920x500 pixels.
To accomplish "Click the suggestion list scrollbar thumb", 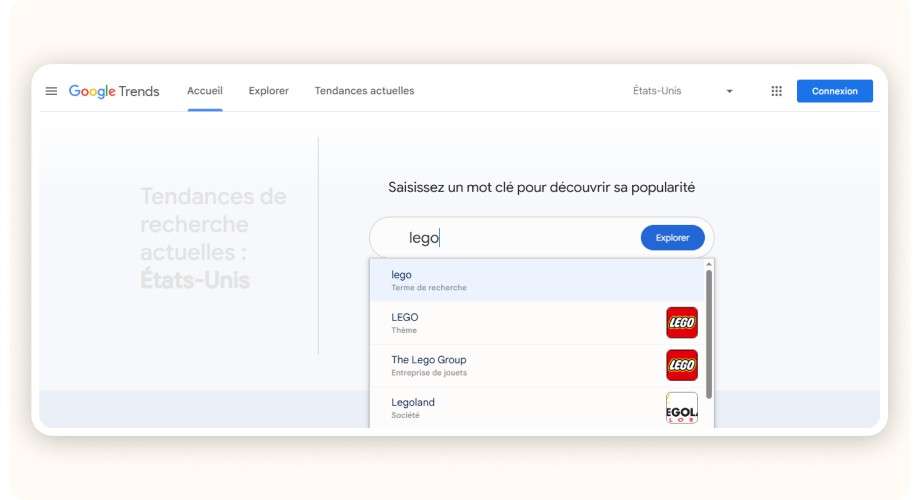I will pyautogui.click(x=709, y=334).
